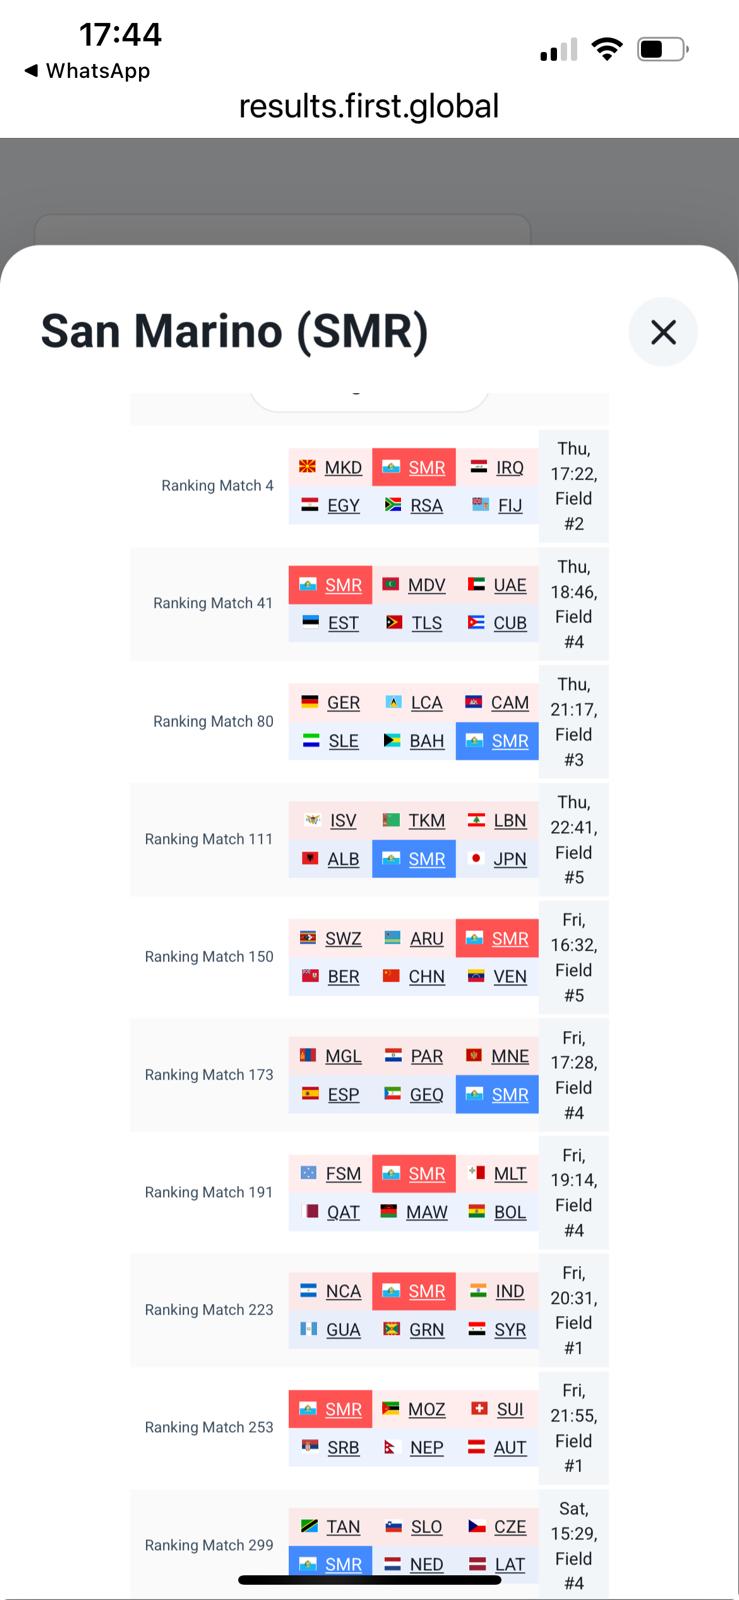Open the EGY team link
The width and height of the screenshot is (739, 1600).
pos(343,506)
